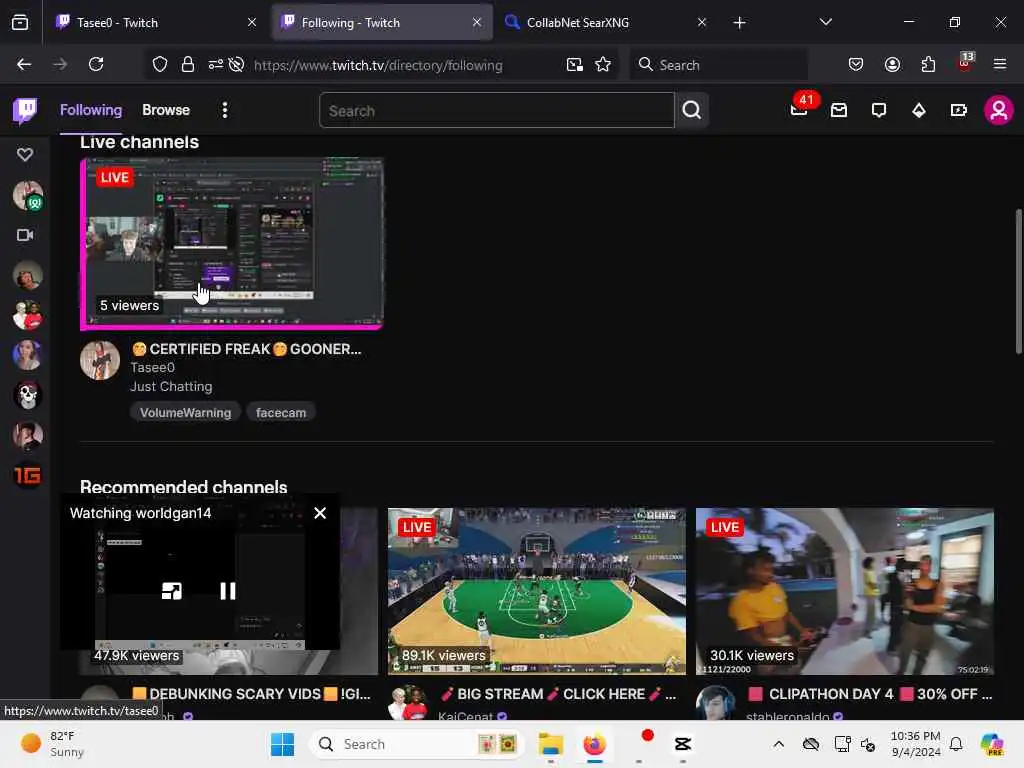Go back to the previous page
Image resolution: width=1024 pixels, height=768 pixels.
(x=24, y=64)
